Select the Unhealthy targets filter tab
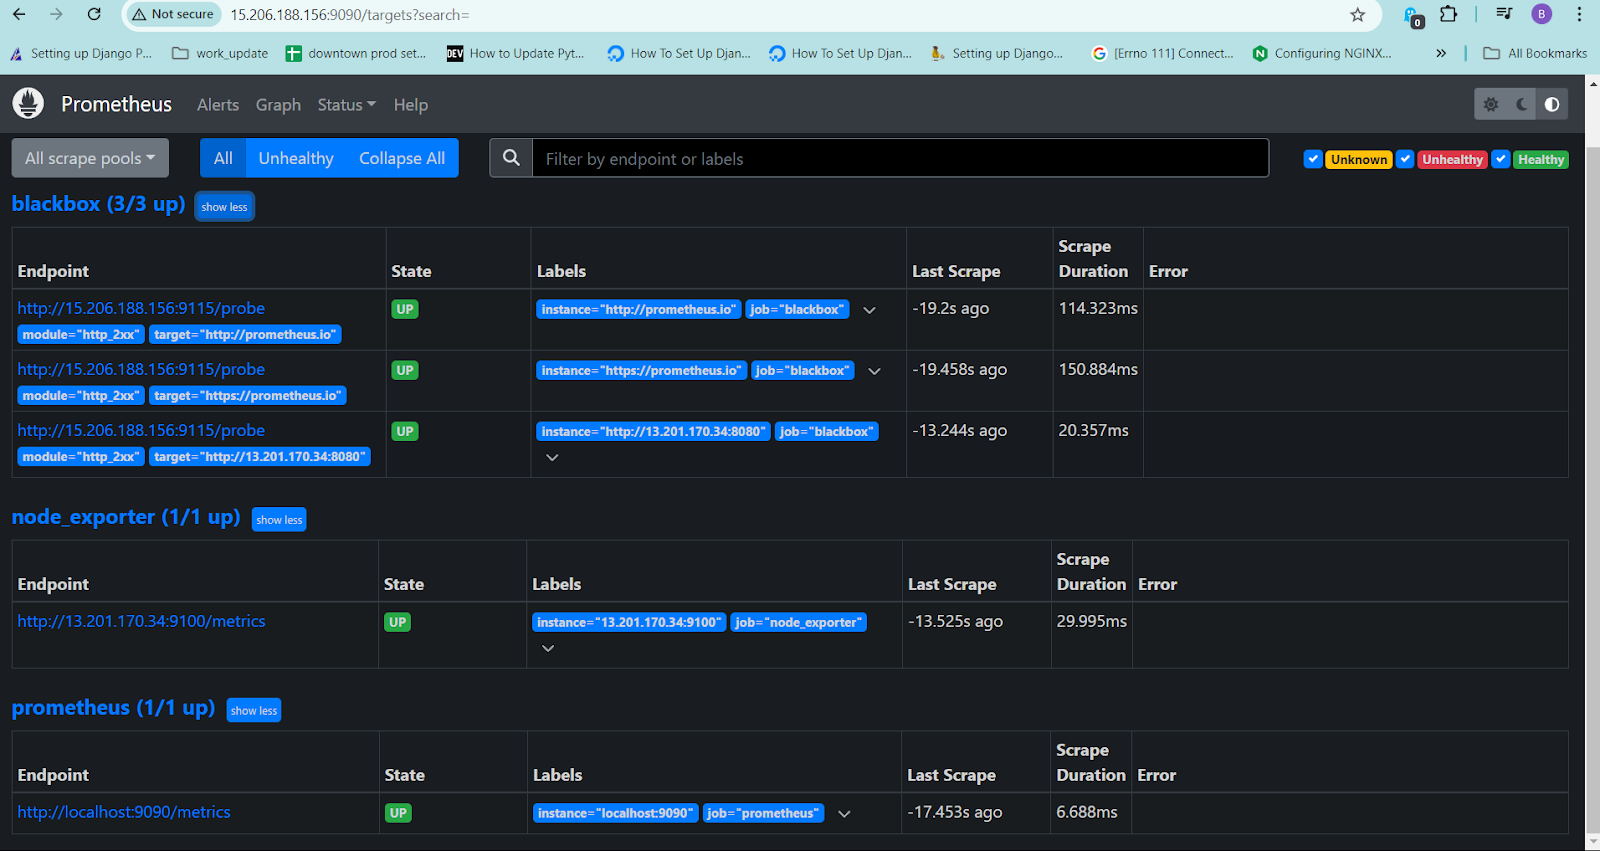 tap(296, 158)
